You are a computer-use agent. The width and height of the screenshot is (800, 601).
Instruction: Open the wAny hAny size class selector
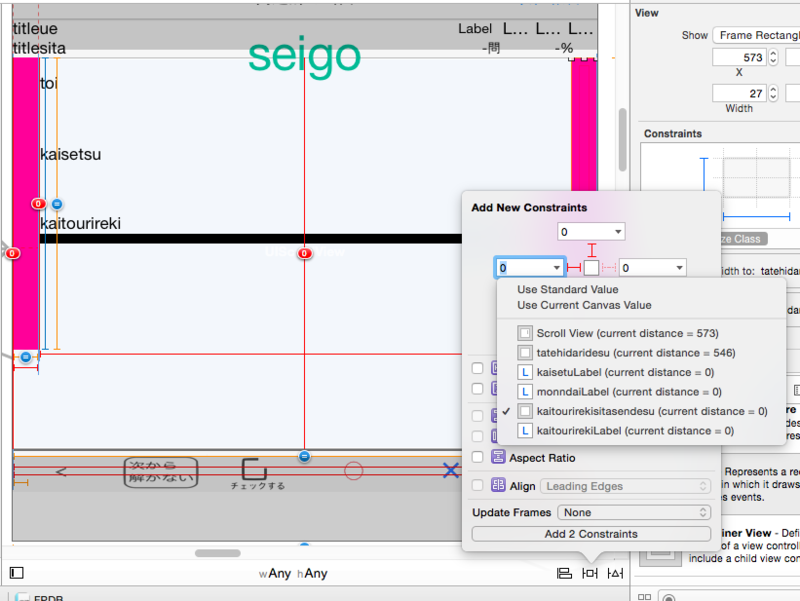coord(293,573)
